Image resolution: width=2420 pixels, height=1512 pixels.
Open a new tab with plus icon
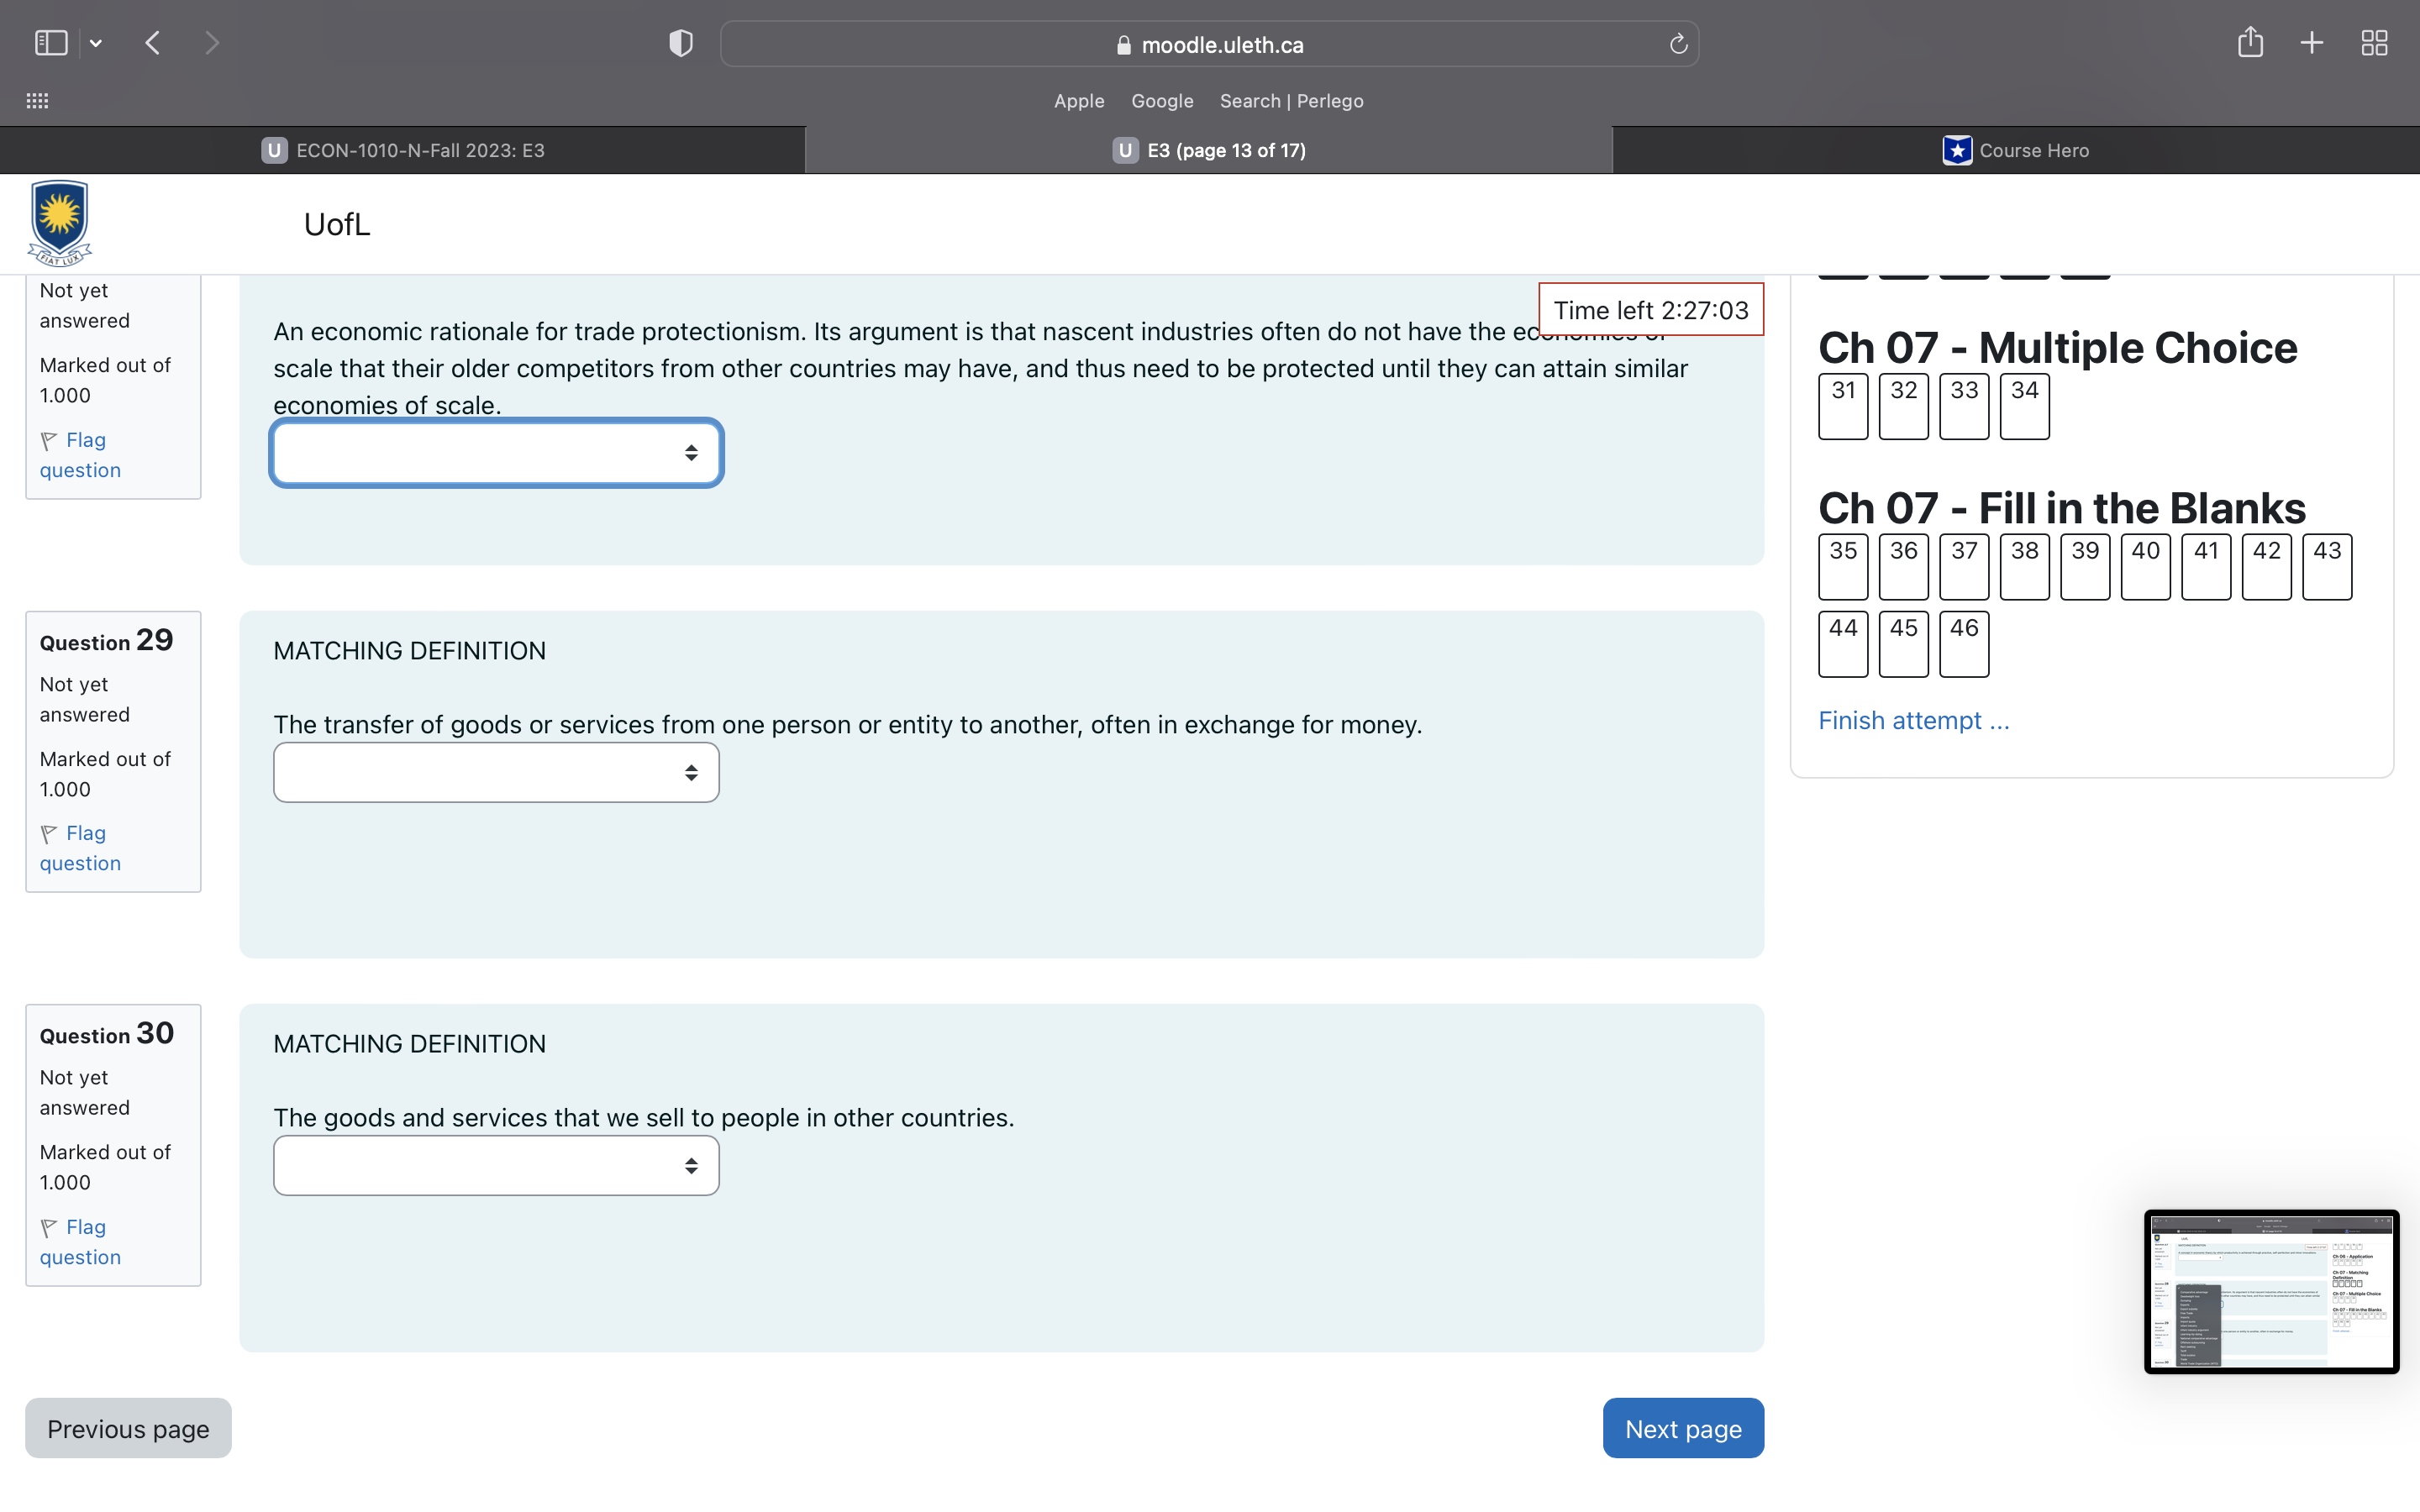2312,43
